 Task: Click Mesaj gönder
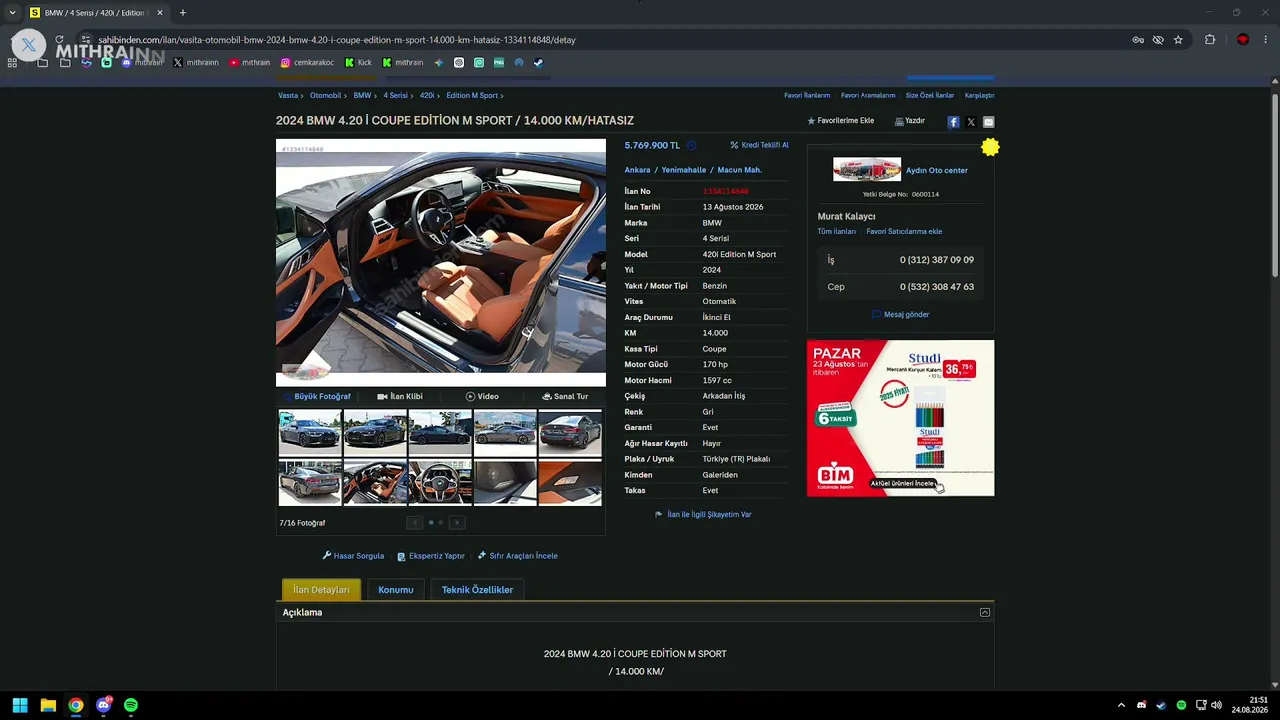[901, 314]
